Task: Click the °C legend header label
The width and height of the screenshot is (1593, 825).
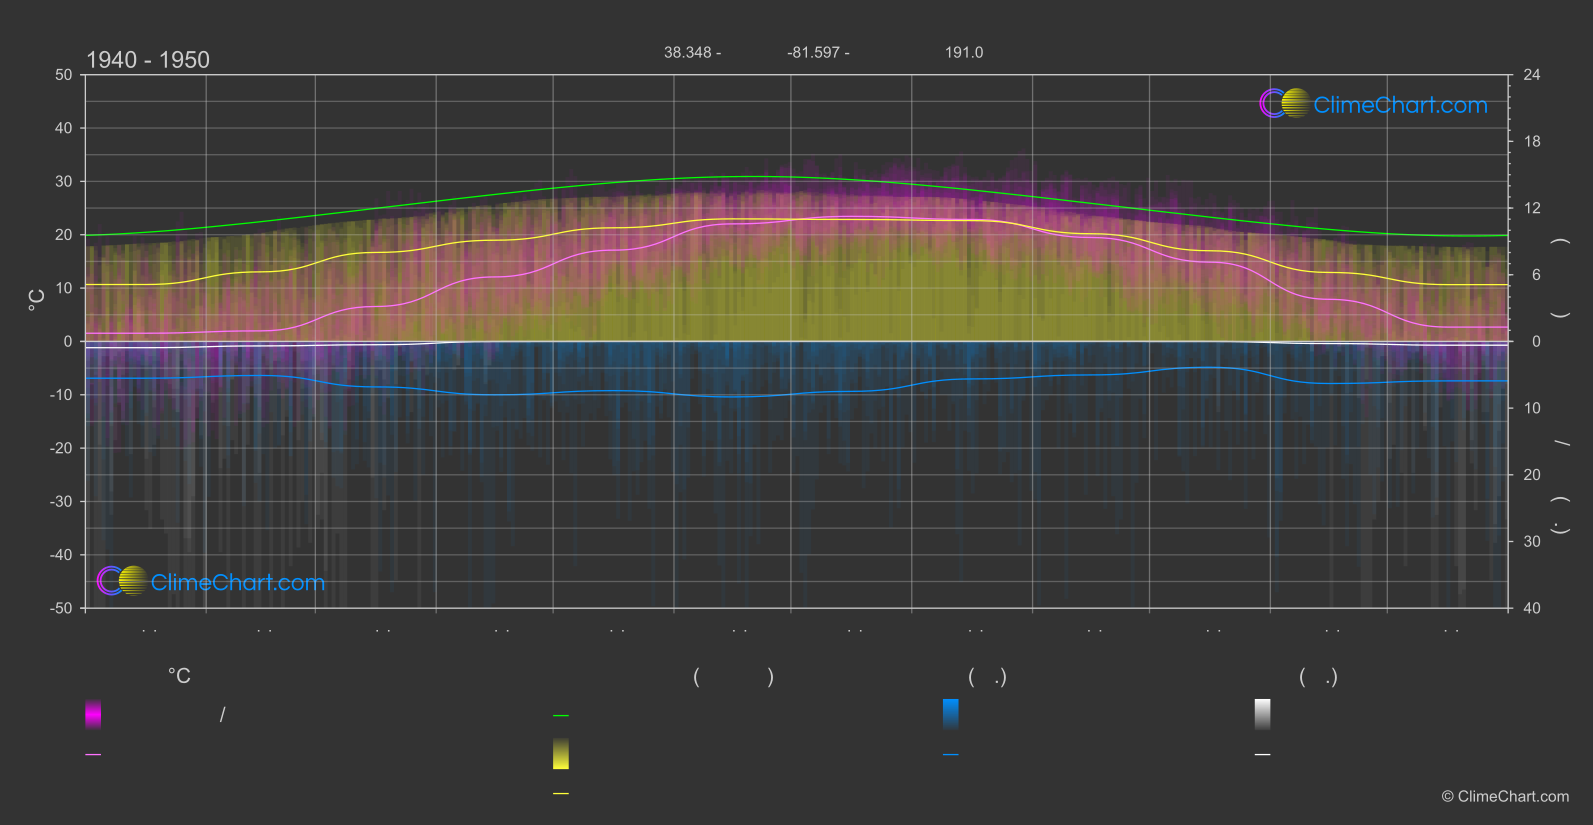Action: pos(179,677)
